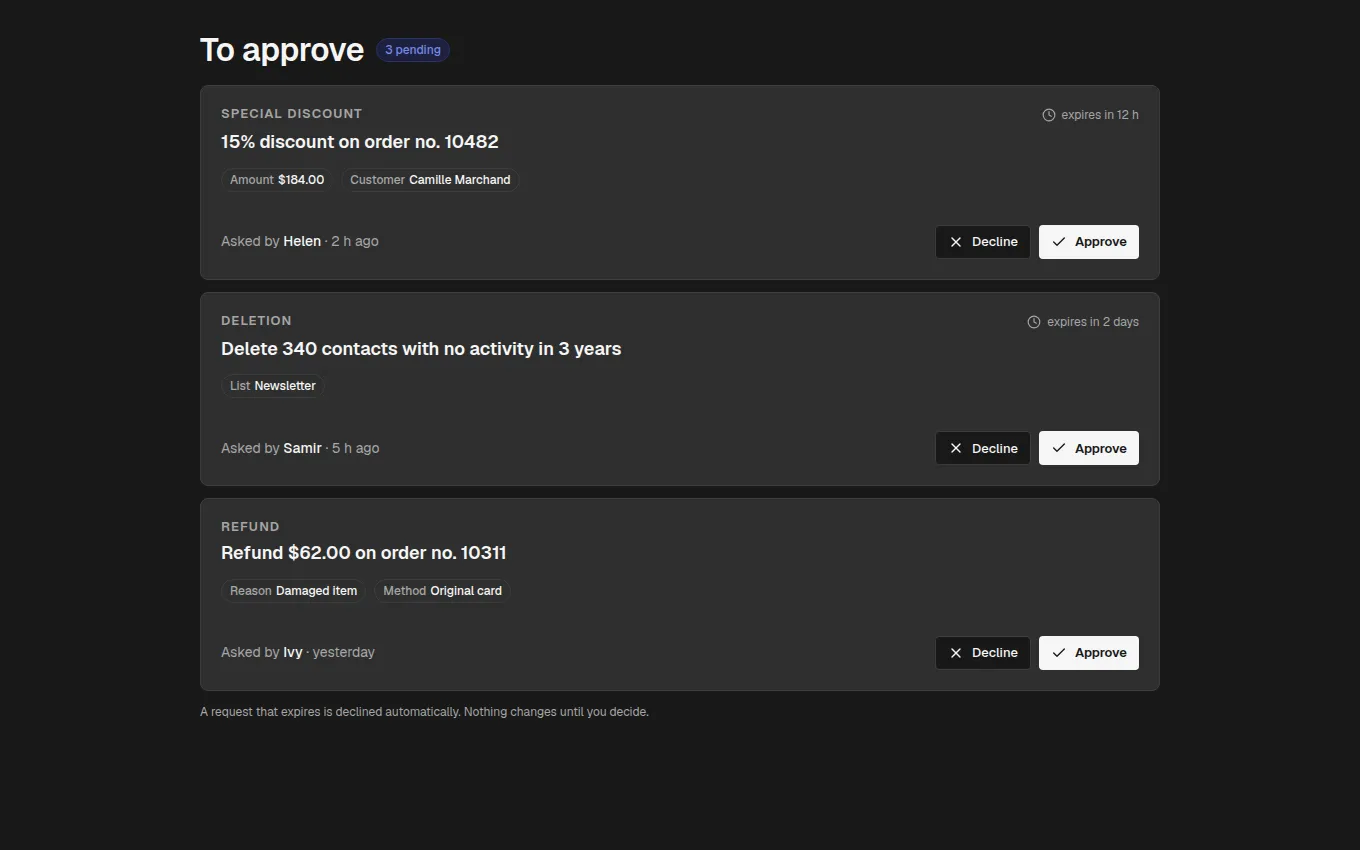The height and width of the screenshot is (850, 1360).
Task: Click the requester name 'Samir'
Action: click(x=302, y=448)
